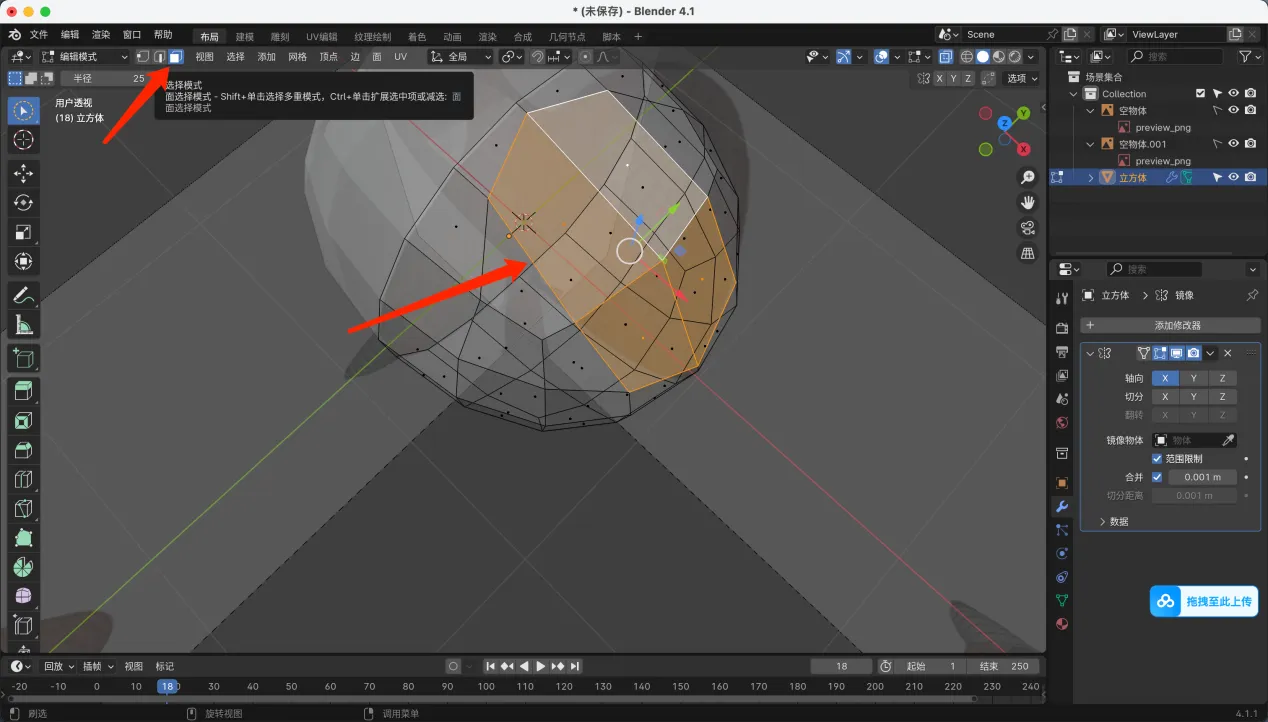Click the eyedropper for mirror object
The image size is (1268, 722).
(1229, 440)
